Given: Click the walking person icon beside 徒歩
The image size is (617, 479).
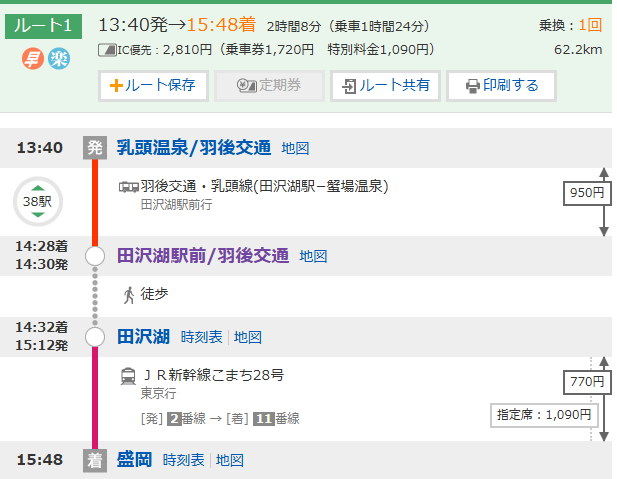Looking at the screenshot, I should [129, 295].
